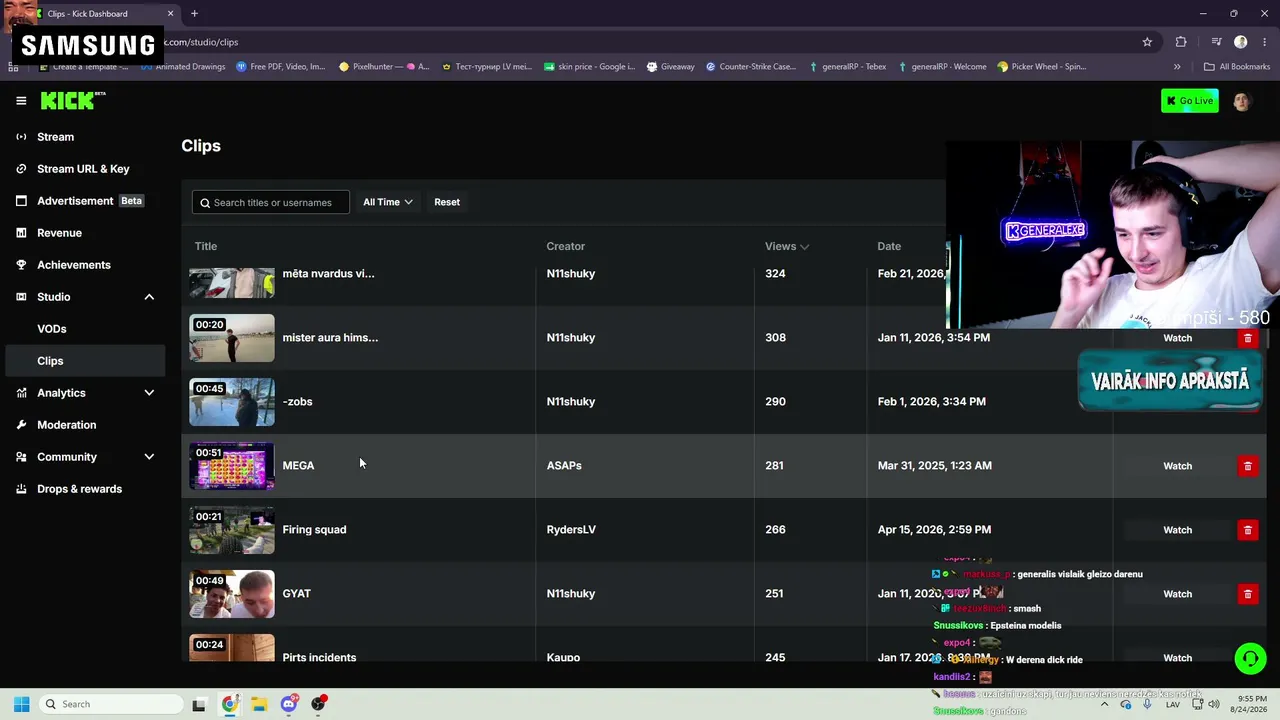Open the Chrome profile avatar
The image size is (1280, 720).
pos(1241,42)
